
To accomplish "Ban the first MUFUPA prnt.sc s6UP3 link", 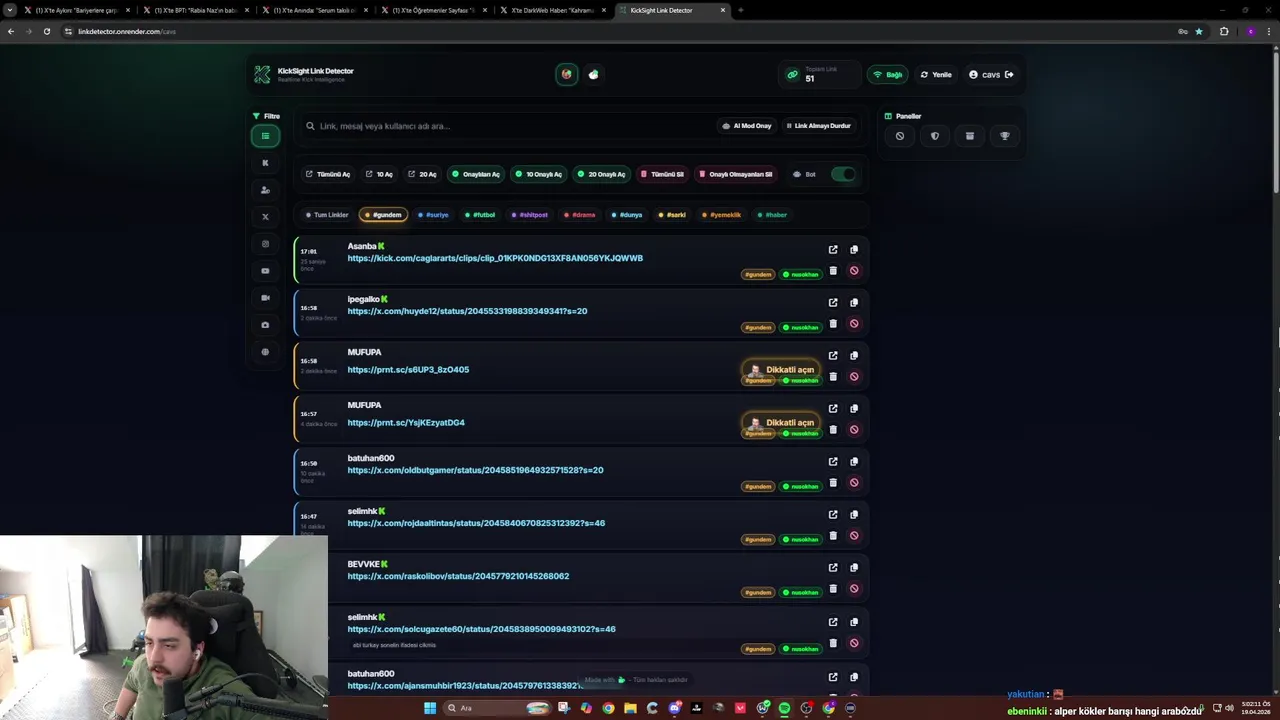I will (x=854, y=377).
